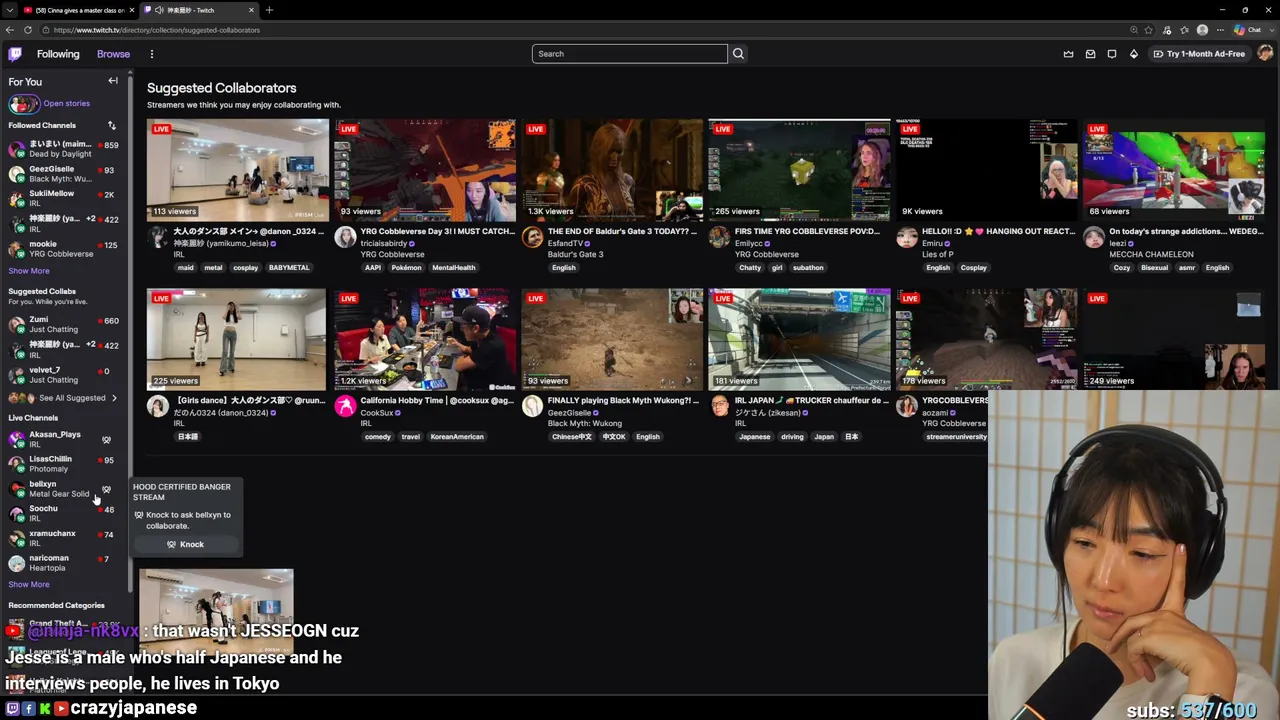The width and height of the screenshot is (1280, 720).
Task: Collapse the For You sidebar
Action: tap(113, 81)
